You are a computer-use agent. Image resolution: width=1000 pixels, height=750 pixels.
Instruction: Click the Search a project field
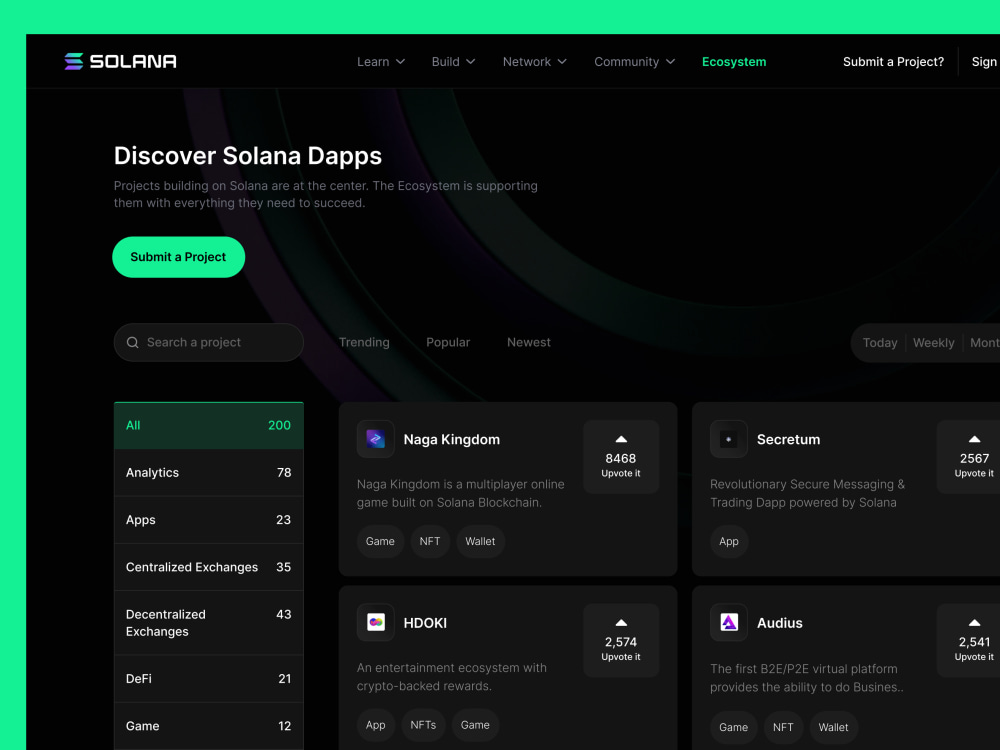pos(209,342)
